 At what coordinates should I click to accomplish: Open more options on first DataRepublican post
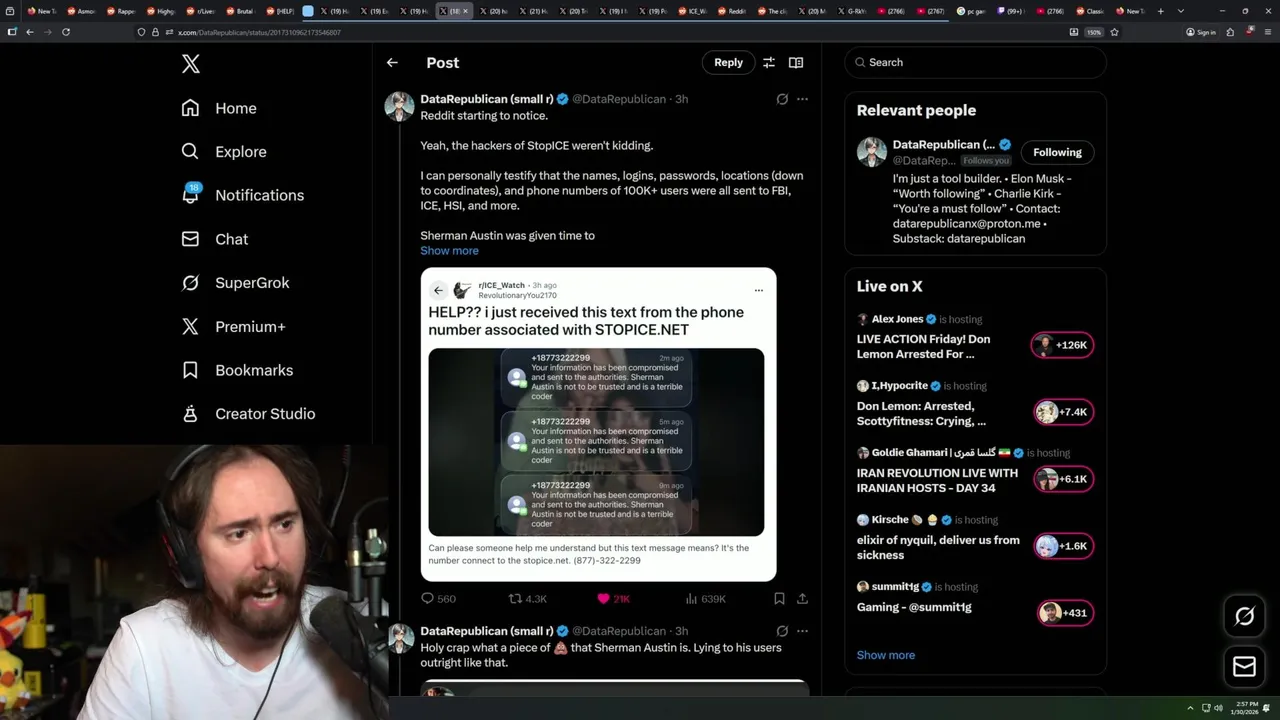pos(802,99)
